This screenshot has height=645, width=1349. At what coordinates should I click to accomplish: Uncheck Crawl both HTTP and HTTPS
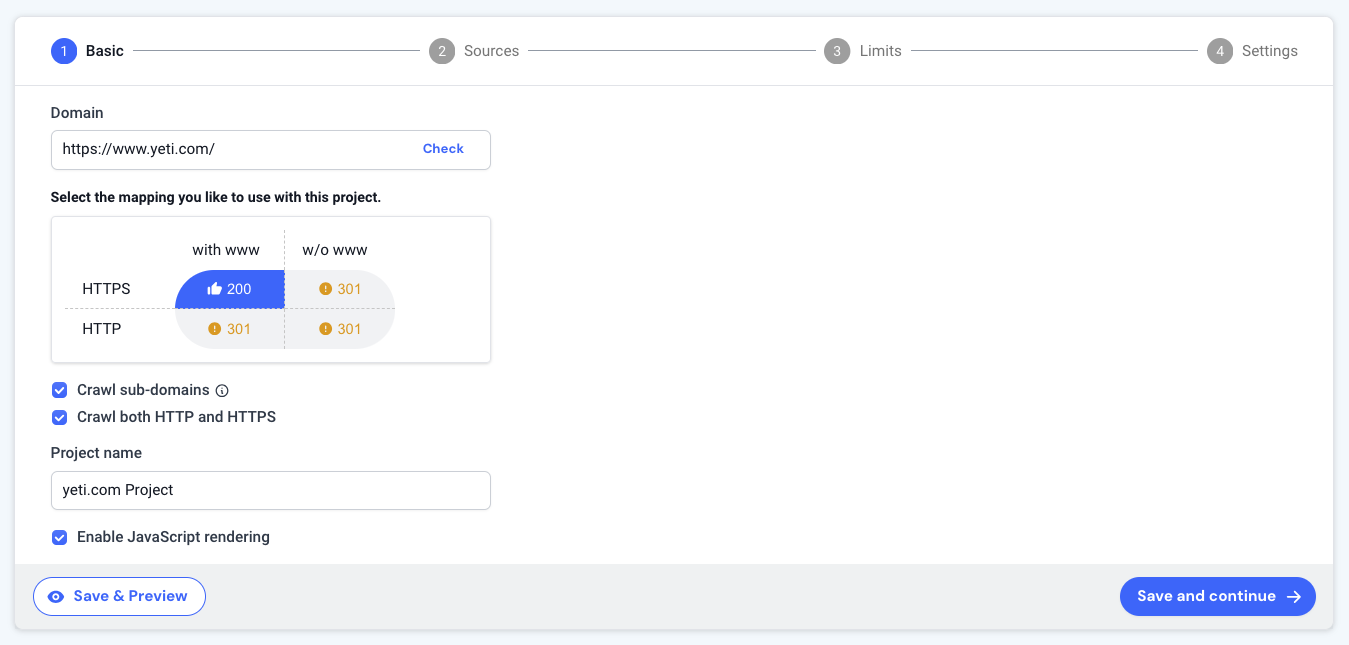(x=59, y=417)
